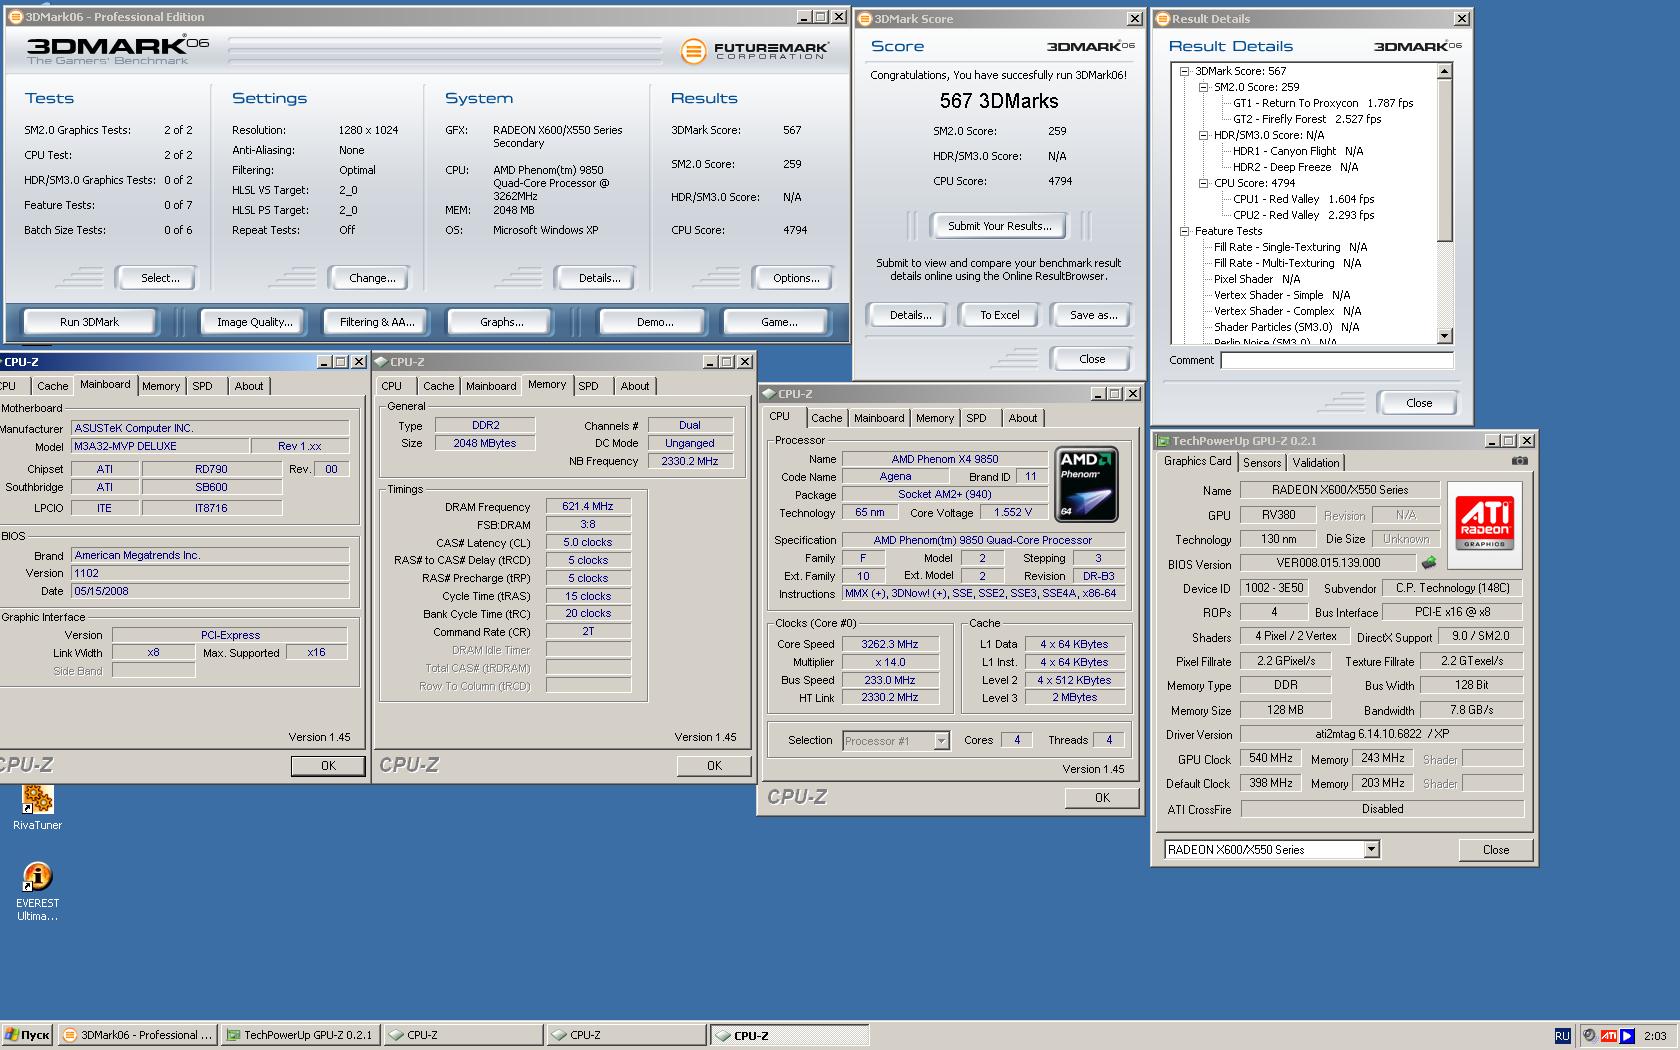
Task: Click the DRAM Frequency value 621.4 MHz
Action: click(x=587, y=506)
